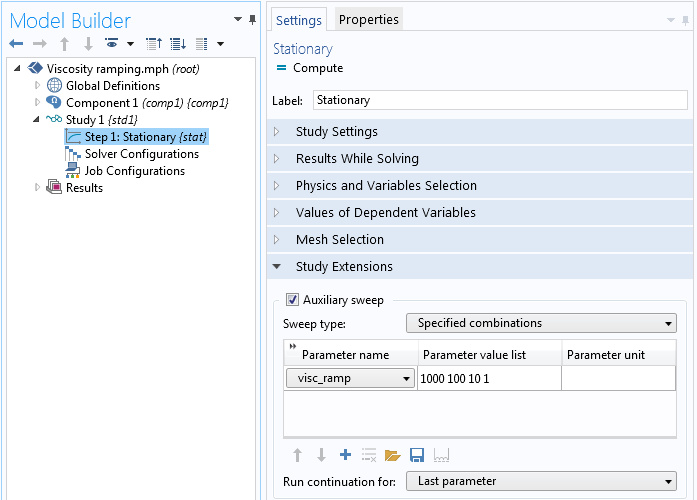
Task: Move node down in Model Builder toolbar
Action: [88, 44]
